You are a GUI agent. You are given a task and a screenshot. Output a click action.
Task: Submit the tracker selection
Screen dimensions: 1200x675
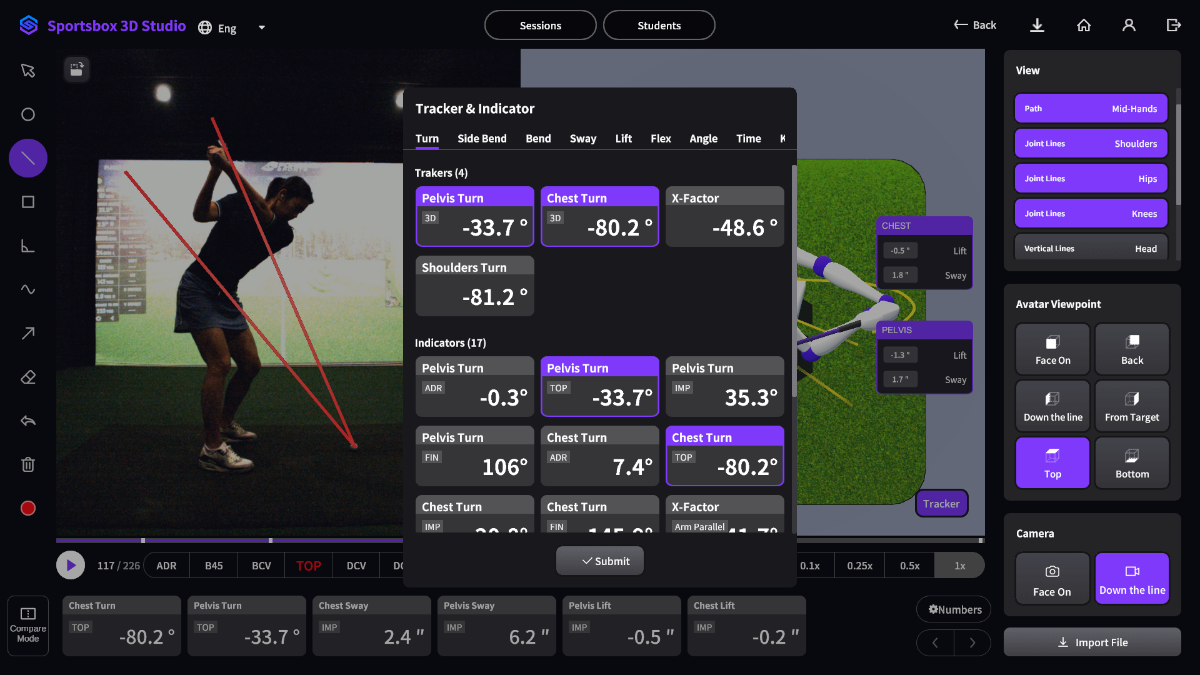[x=600, y=561]
